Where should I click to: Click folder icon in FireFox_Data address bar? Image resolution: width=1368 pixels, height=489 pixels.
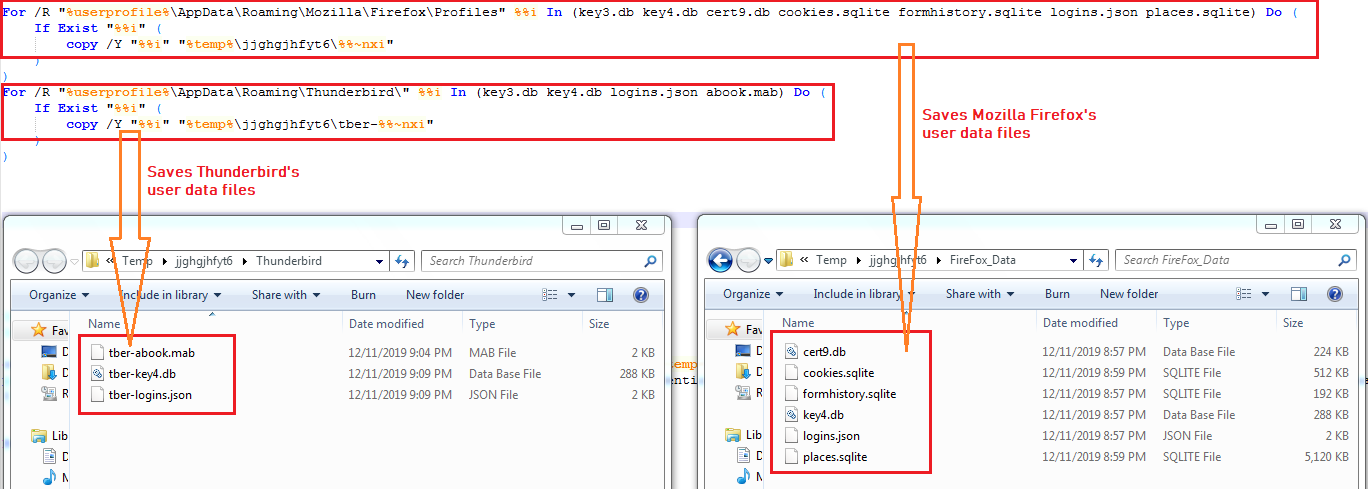point(786,260)
